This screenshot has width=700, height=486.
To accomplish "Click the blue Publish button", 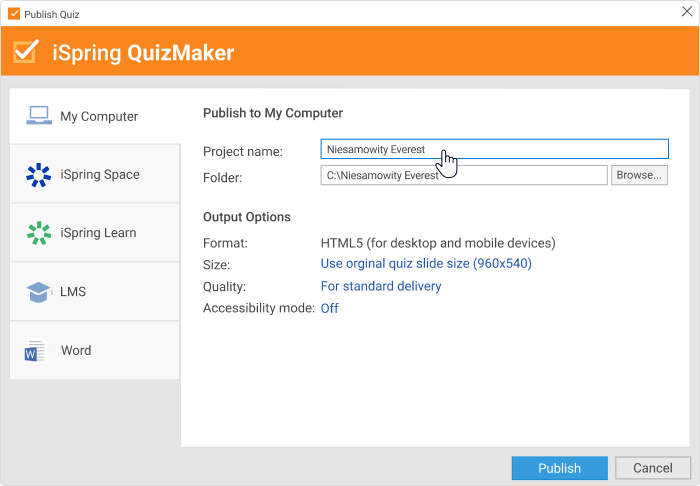I will (559, 468).
